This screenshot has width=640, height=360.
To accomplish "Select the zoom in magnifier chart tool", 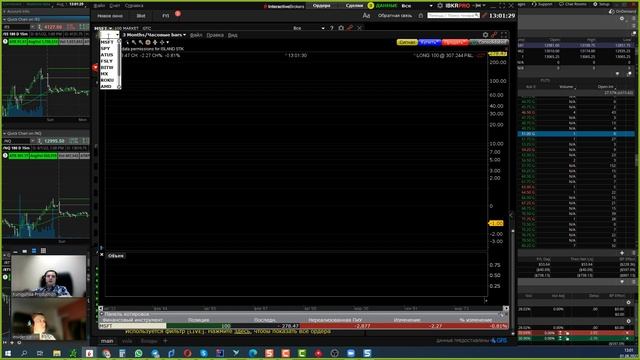I will coord(134,42).
